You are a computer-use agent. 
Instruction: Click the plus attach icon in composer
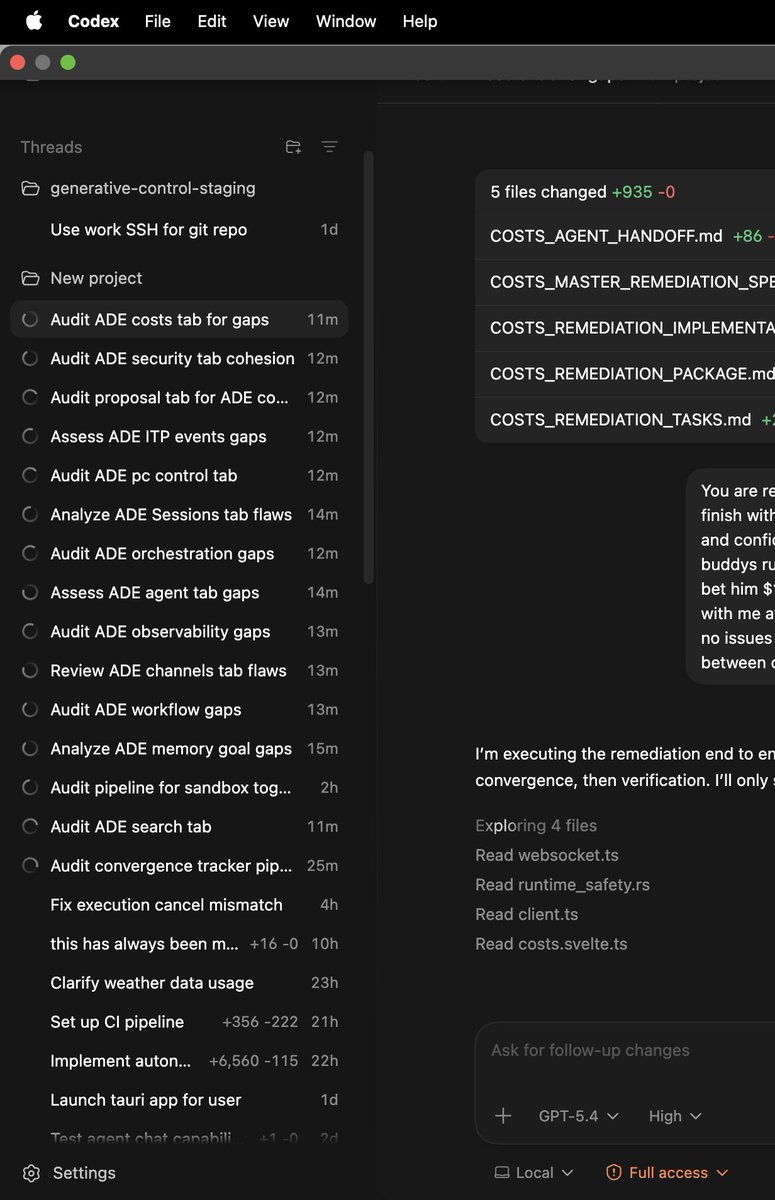click(503, 1116)
